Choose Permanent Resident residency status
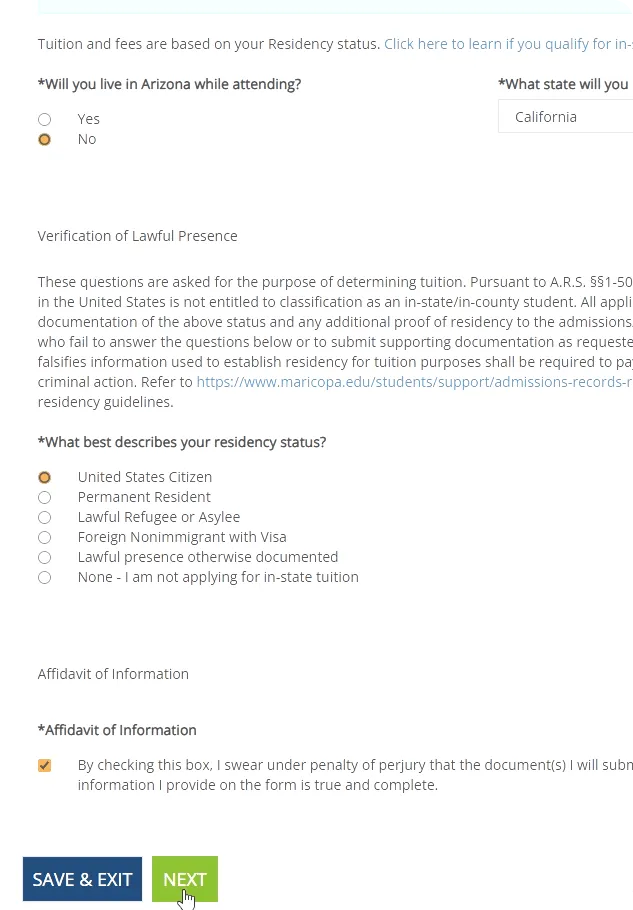 (x=45, y=497)
